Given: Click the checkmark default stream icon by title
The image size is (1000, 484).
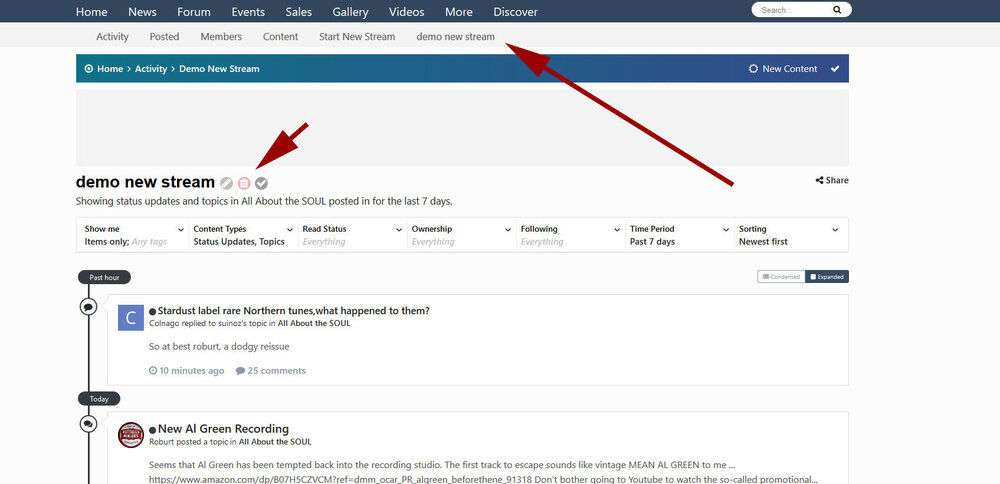Looking at the screenshot, I should click(261, 184).
